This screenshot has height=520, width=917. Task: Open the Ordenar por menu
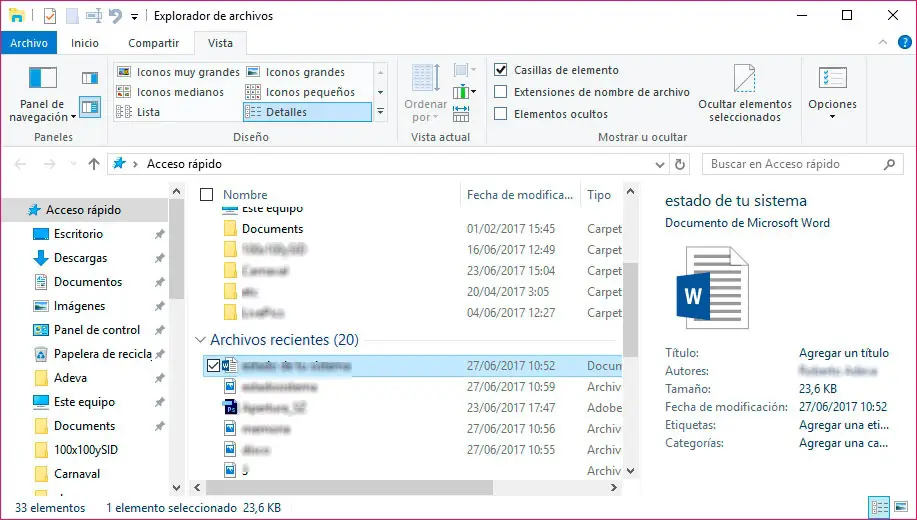426,94
